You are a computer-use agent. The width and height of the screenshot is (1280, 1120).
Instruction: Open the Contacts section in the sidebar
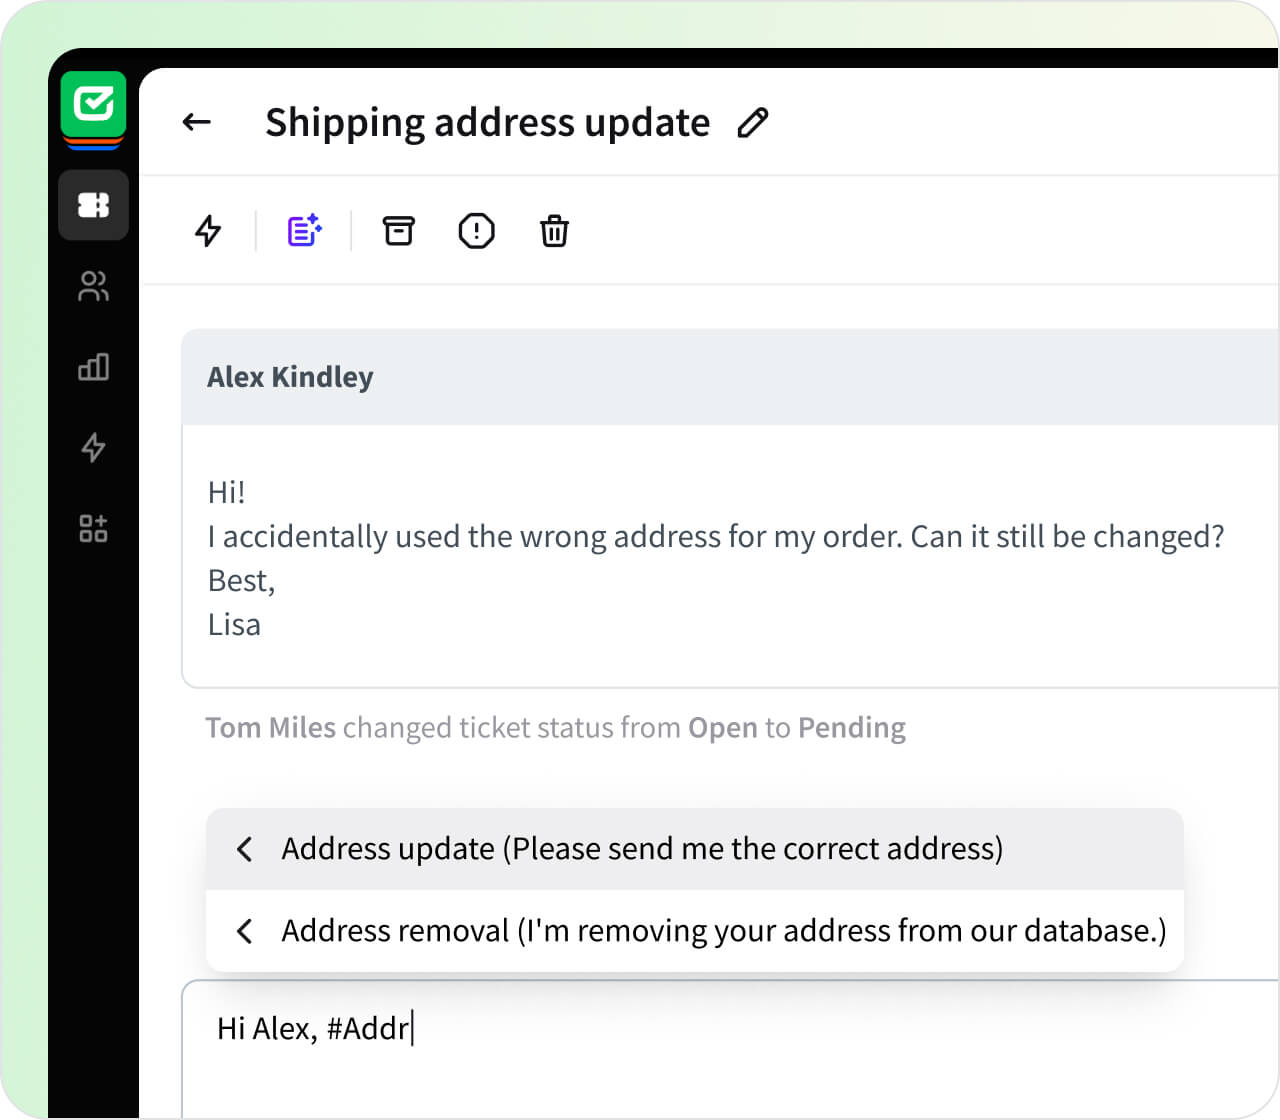click(x=93, y=287)
